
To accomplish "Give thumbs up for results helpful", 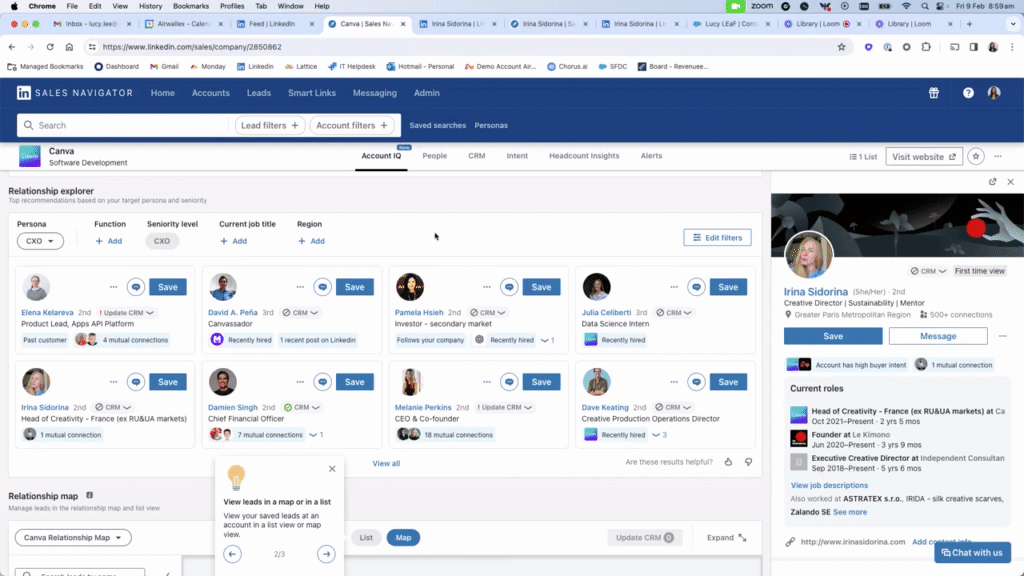I will point(728,462).
